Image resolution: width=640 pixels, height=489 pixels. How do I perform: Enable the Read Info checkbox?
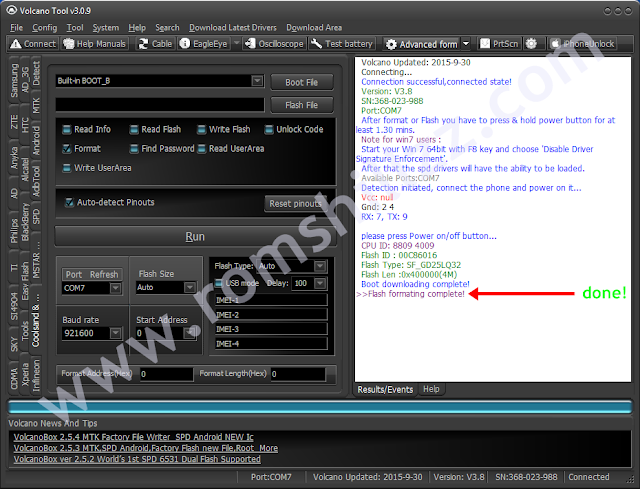point(67,130)
